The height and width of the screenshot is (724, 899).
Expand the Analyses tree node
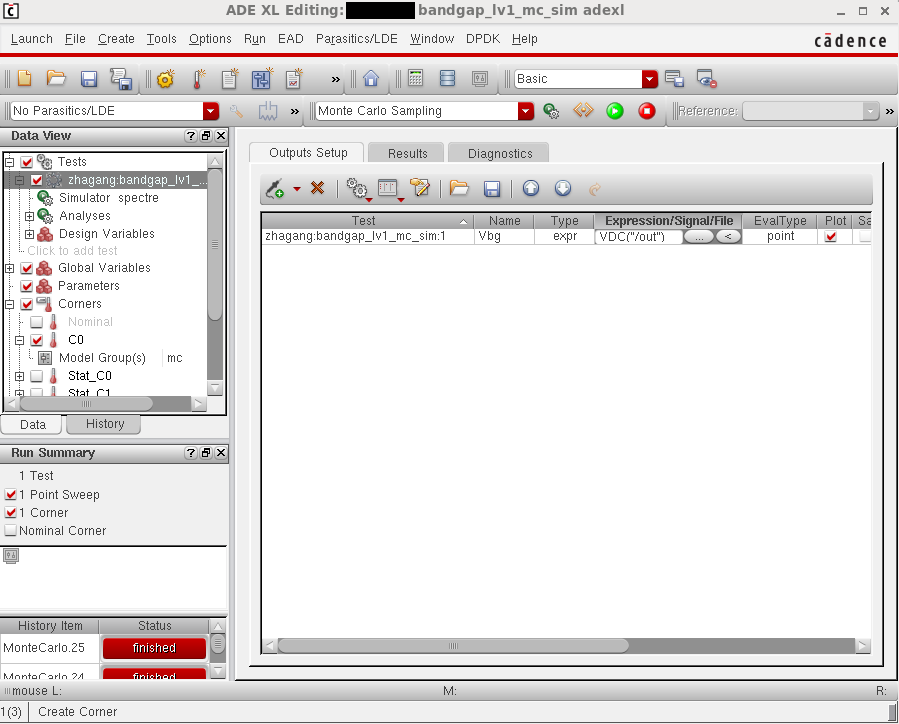(29, 216)
